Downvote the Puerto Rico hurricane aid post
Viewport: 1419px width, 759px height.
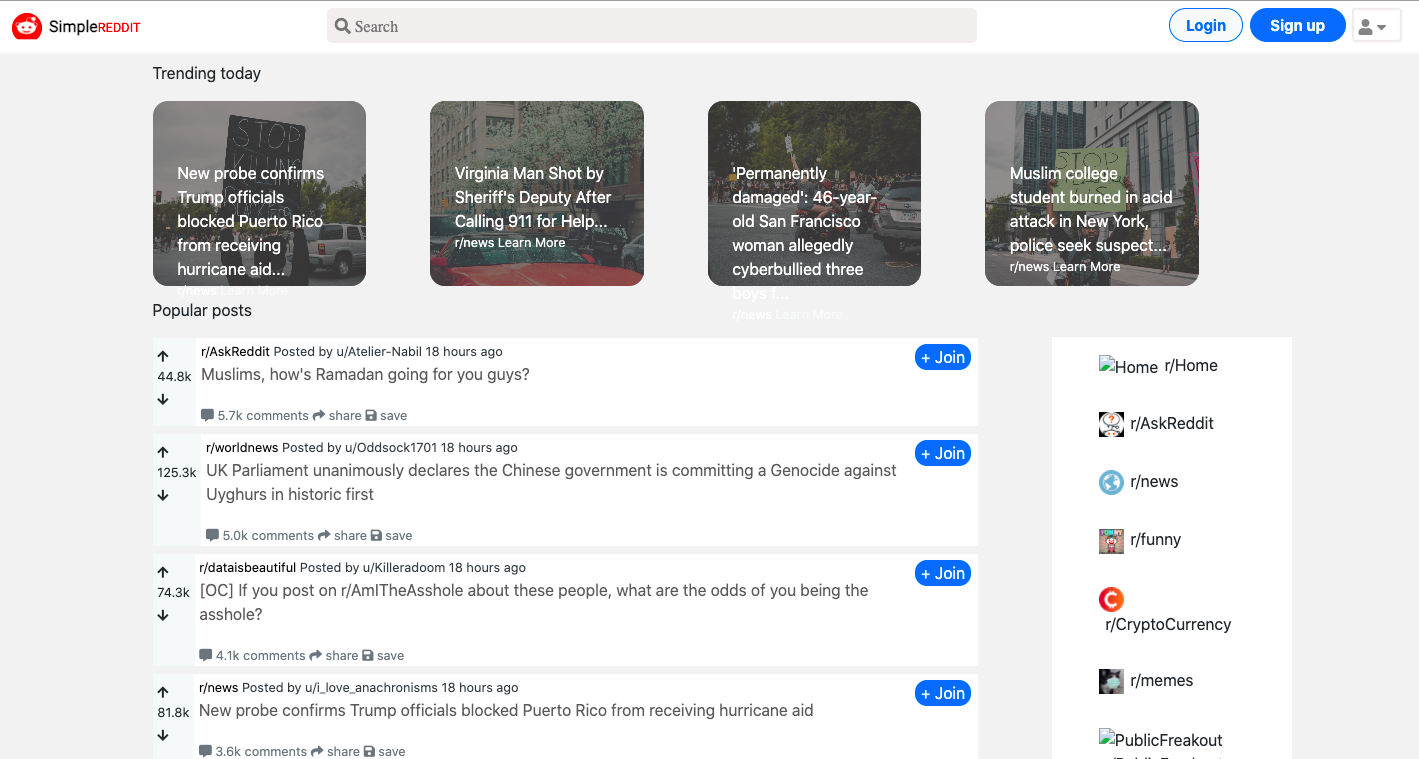point(163,735)
